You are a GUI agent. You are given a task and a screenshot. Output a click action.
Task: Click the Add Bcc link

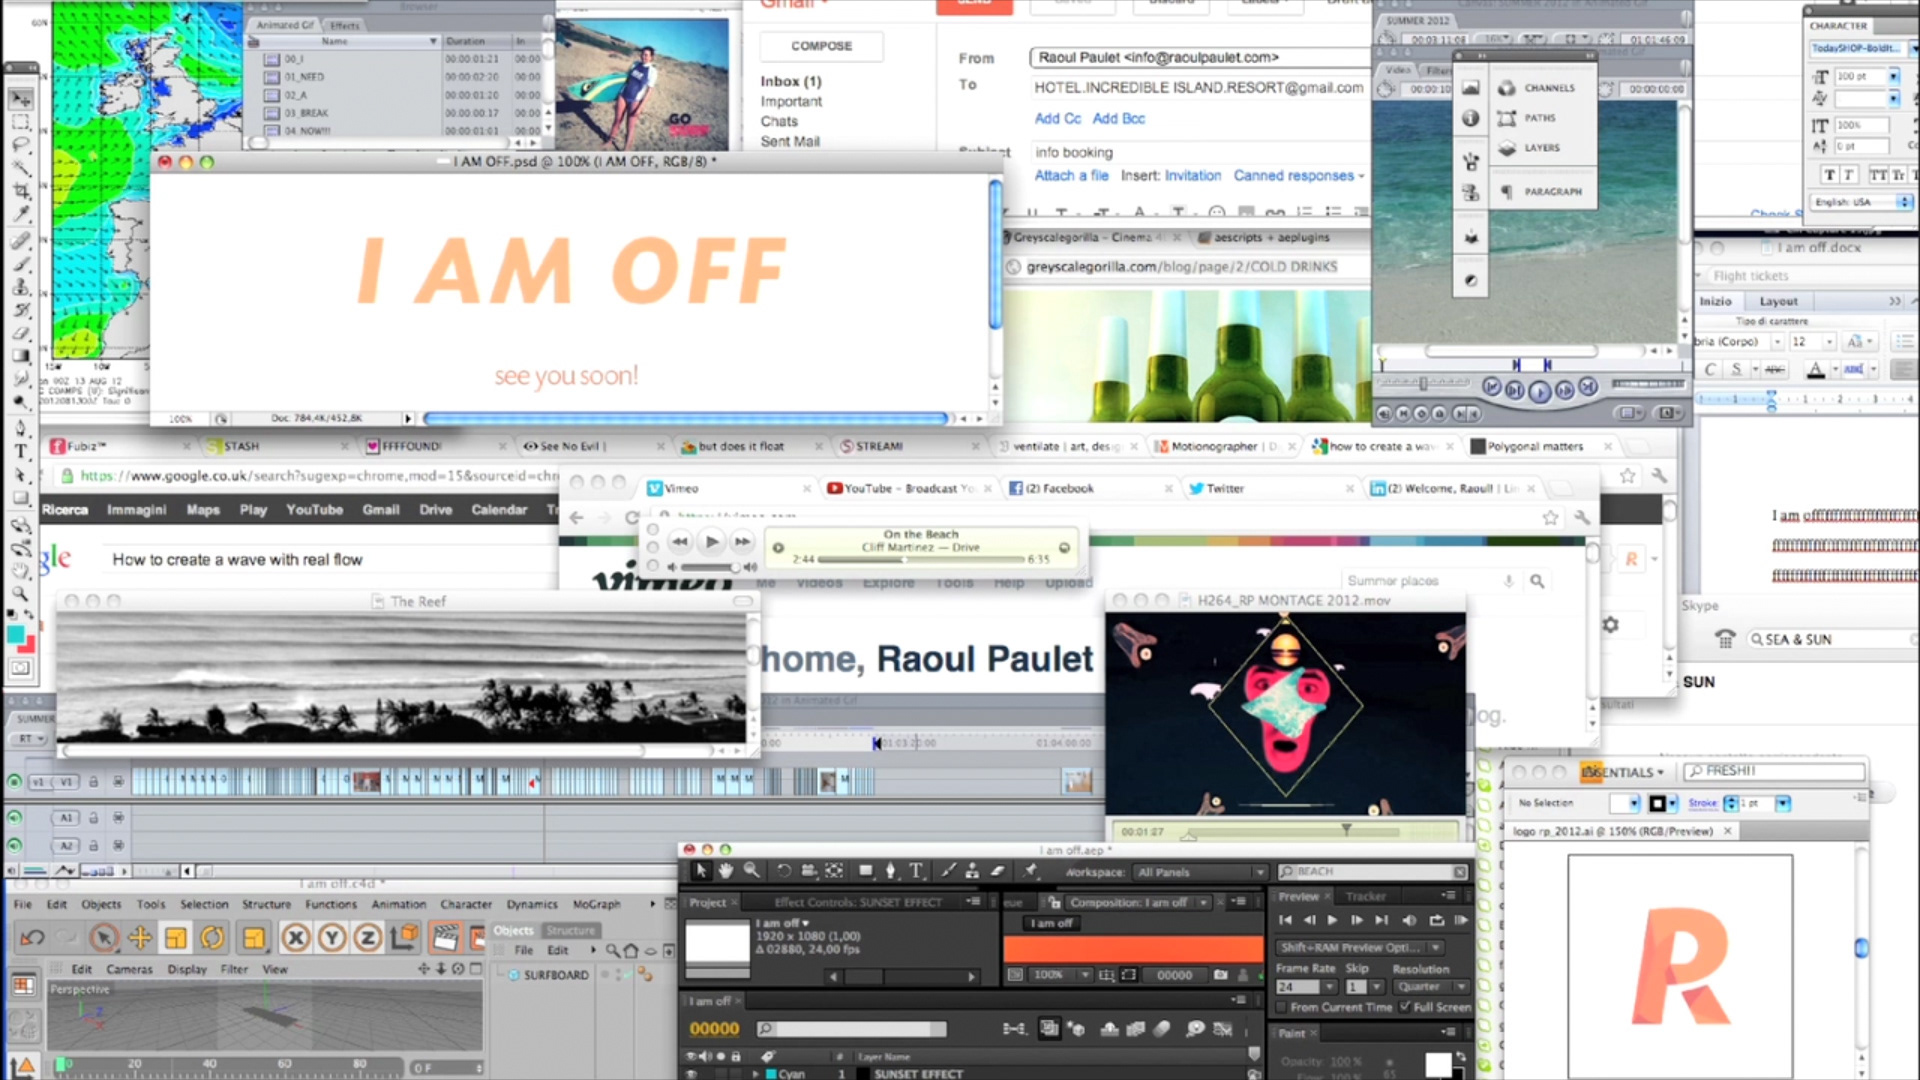[1118, 118]
